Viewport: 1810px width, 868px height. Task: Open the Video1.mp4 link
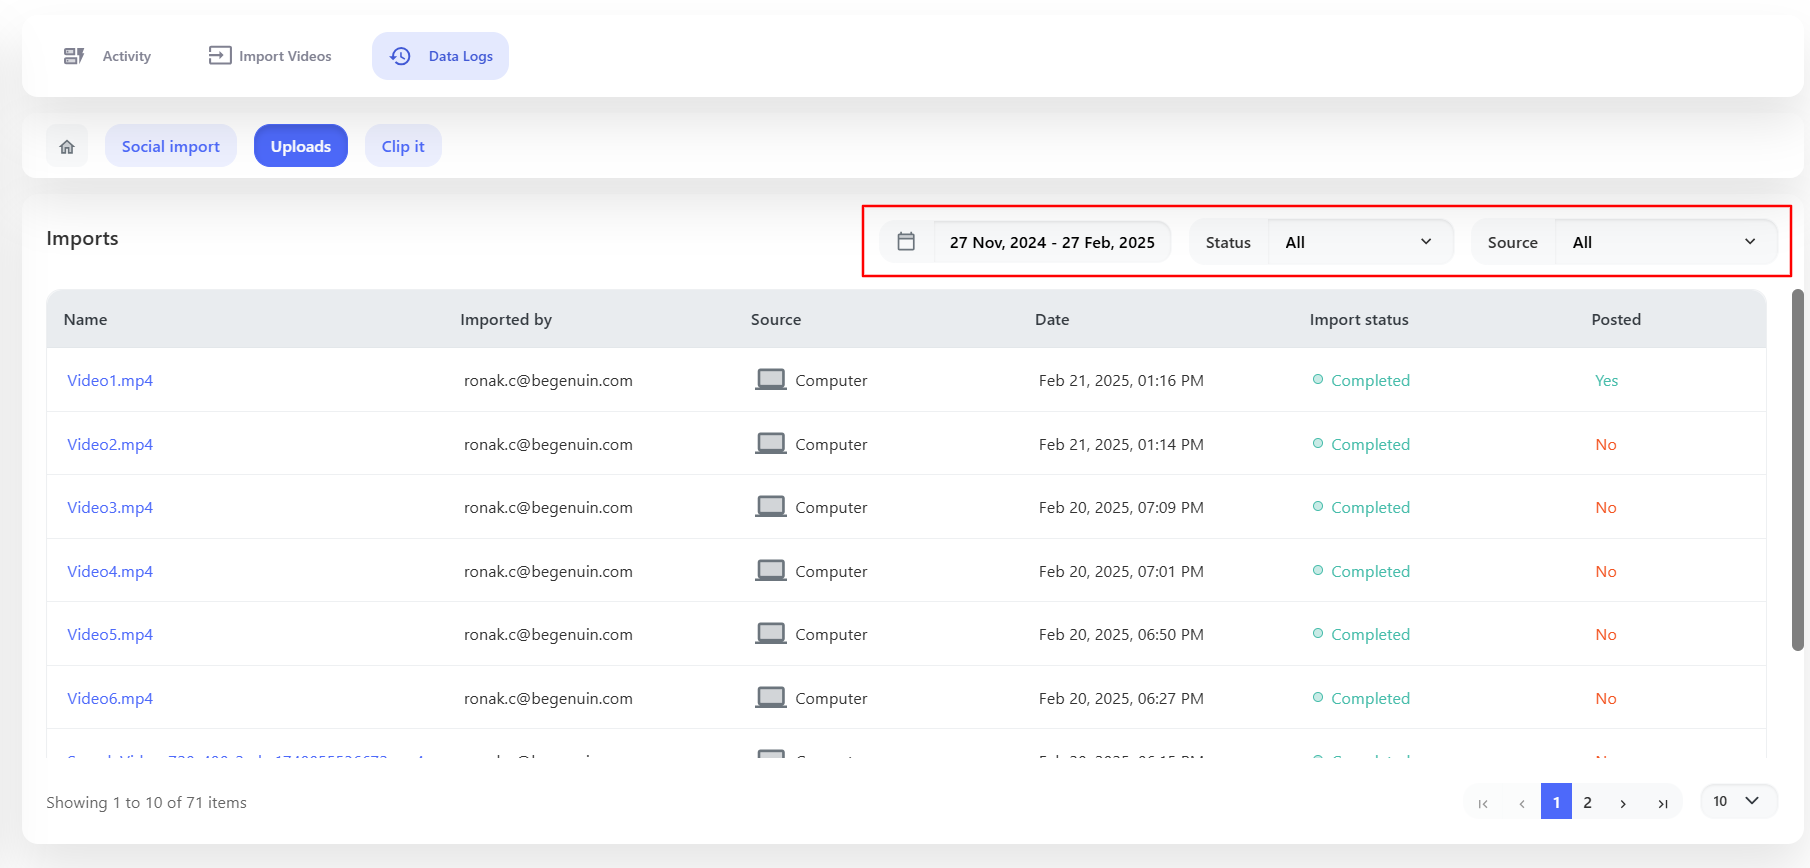click(x=110, y=380)
